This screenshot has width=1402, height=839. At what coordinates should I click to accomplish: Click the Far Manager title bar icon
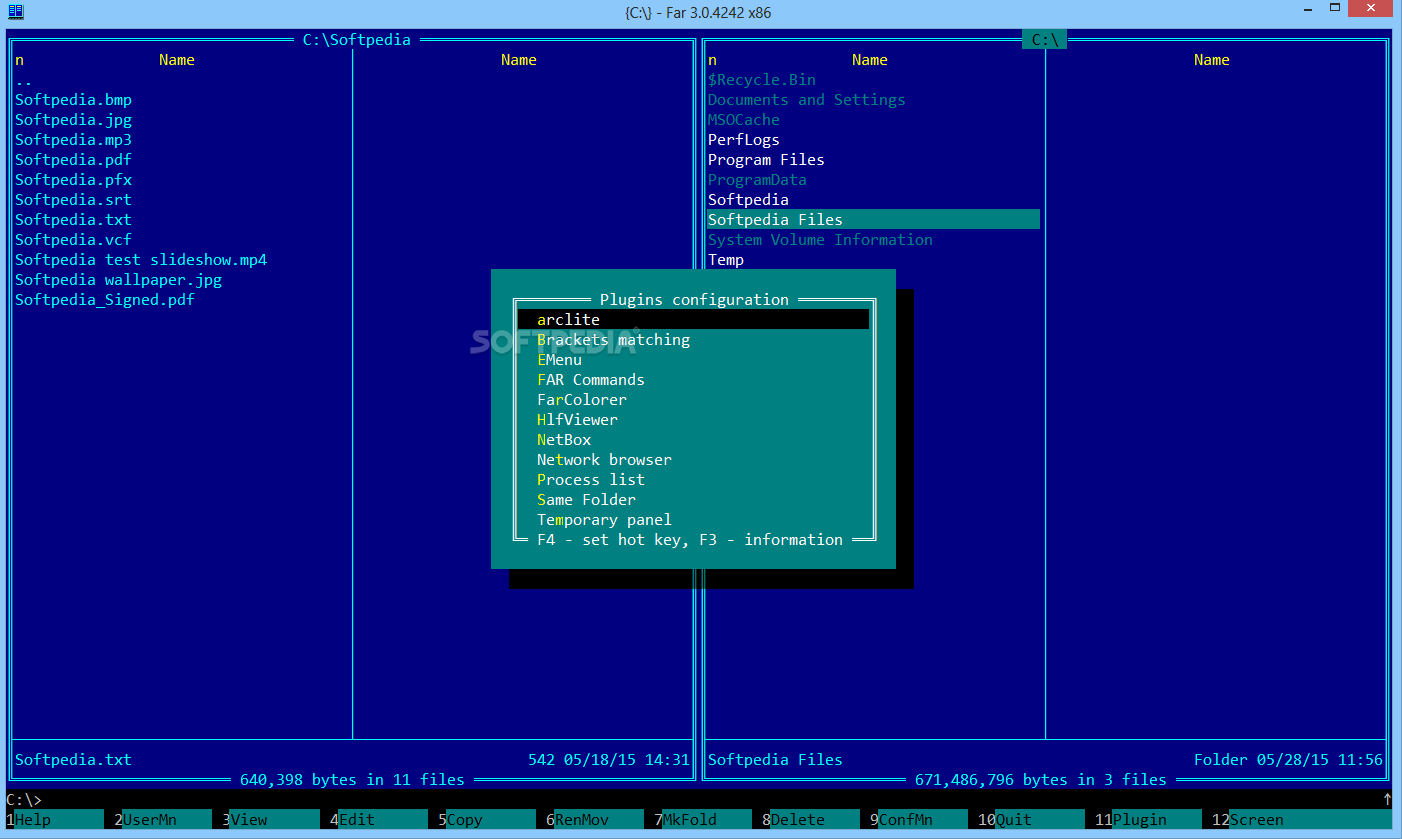point(16,12)
